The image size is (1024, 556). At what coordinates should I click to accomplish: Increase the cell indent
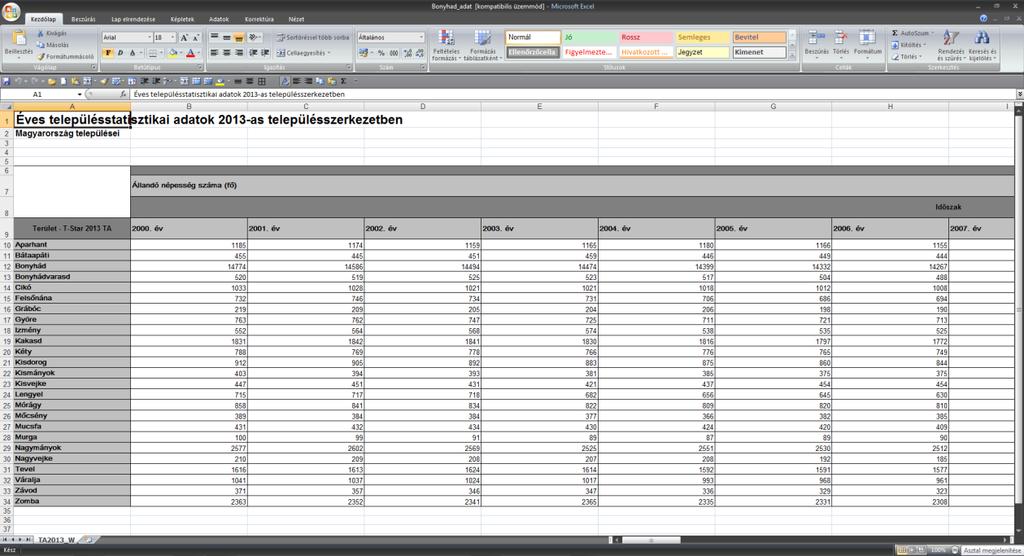coord(265,53)
